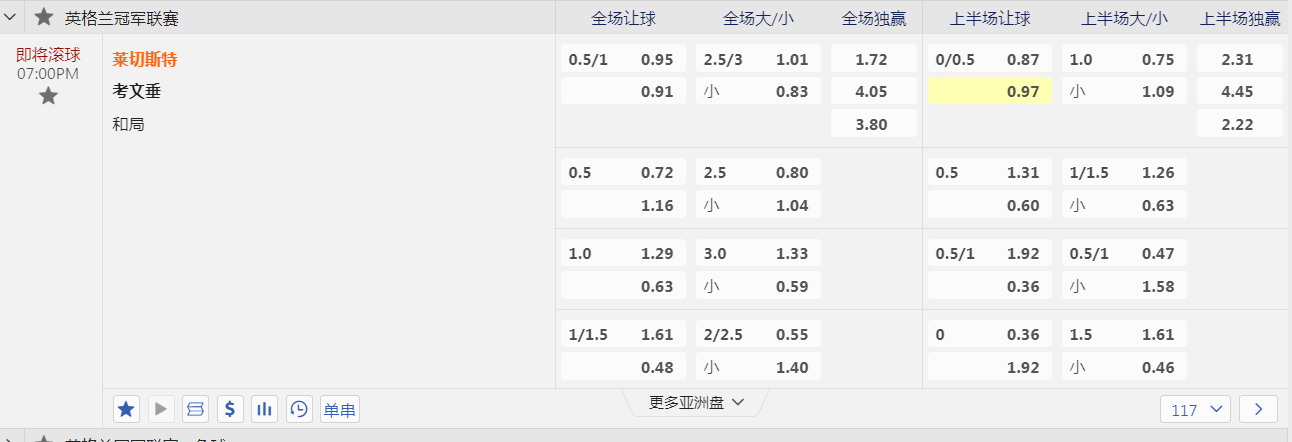Screen dimensions: 1292x442
Task: Select 全场独赢 column header
Action: pos(874,18)
